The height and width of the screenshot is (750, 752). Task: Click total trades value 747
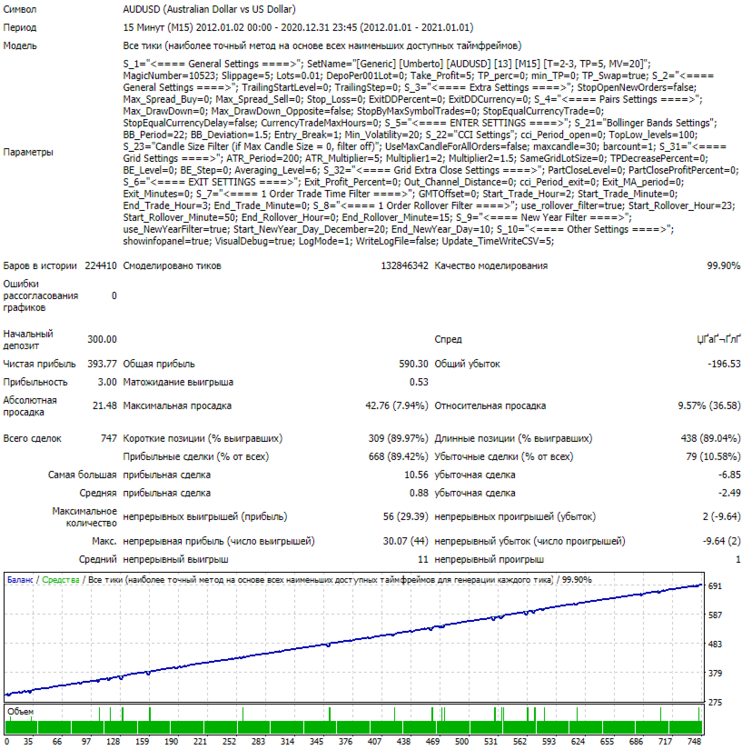pos(109,438)
